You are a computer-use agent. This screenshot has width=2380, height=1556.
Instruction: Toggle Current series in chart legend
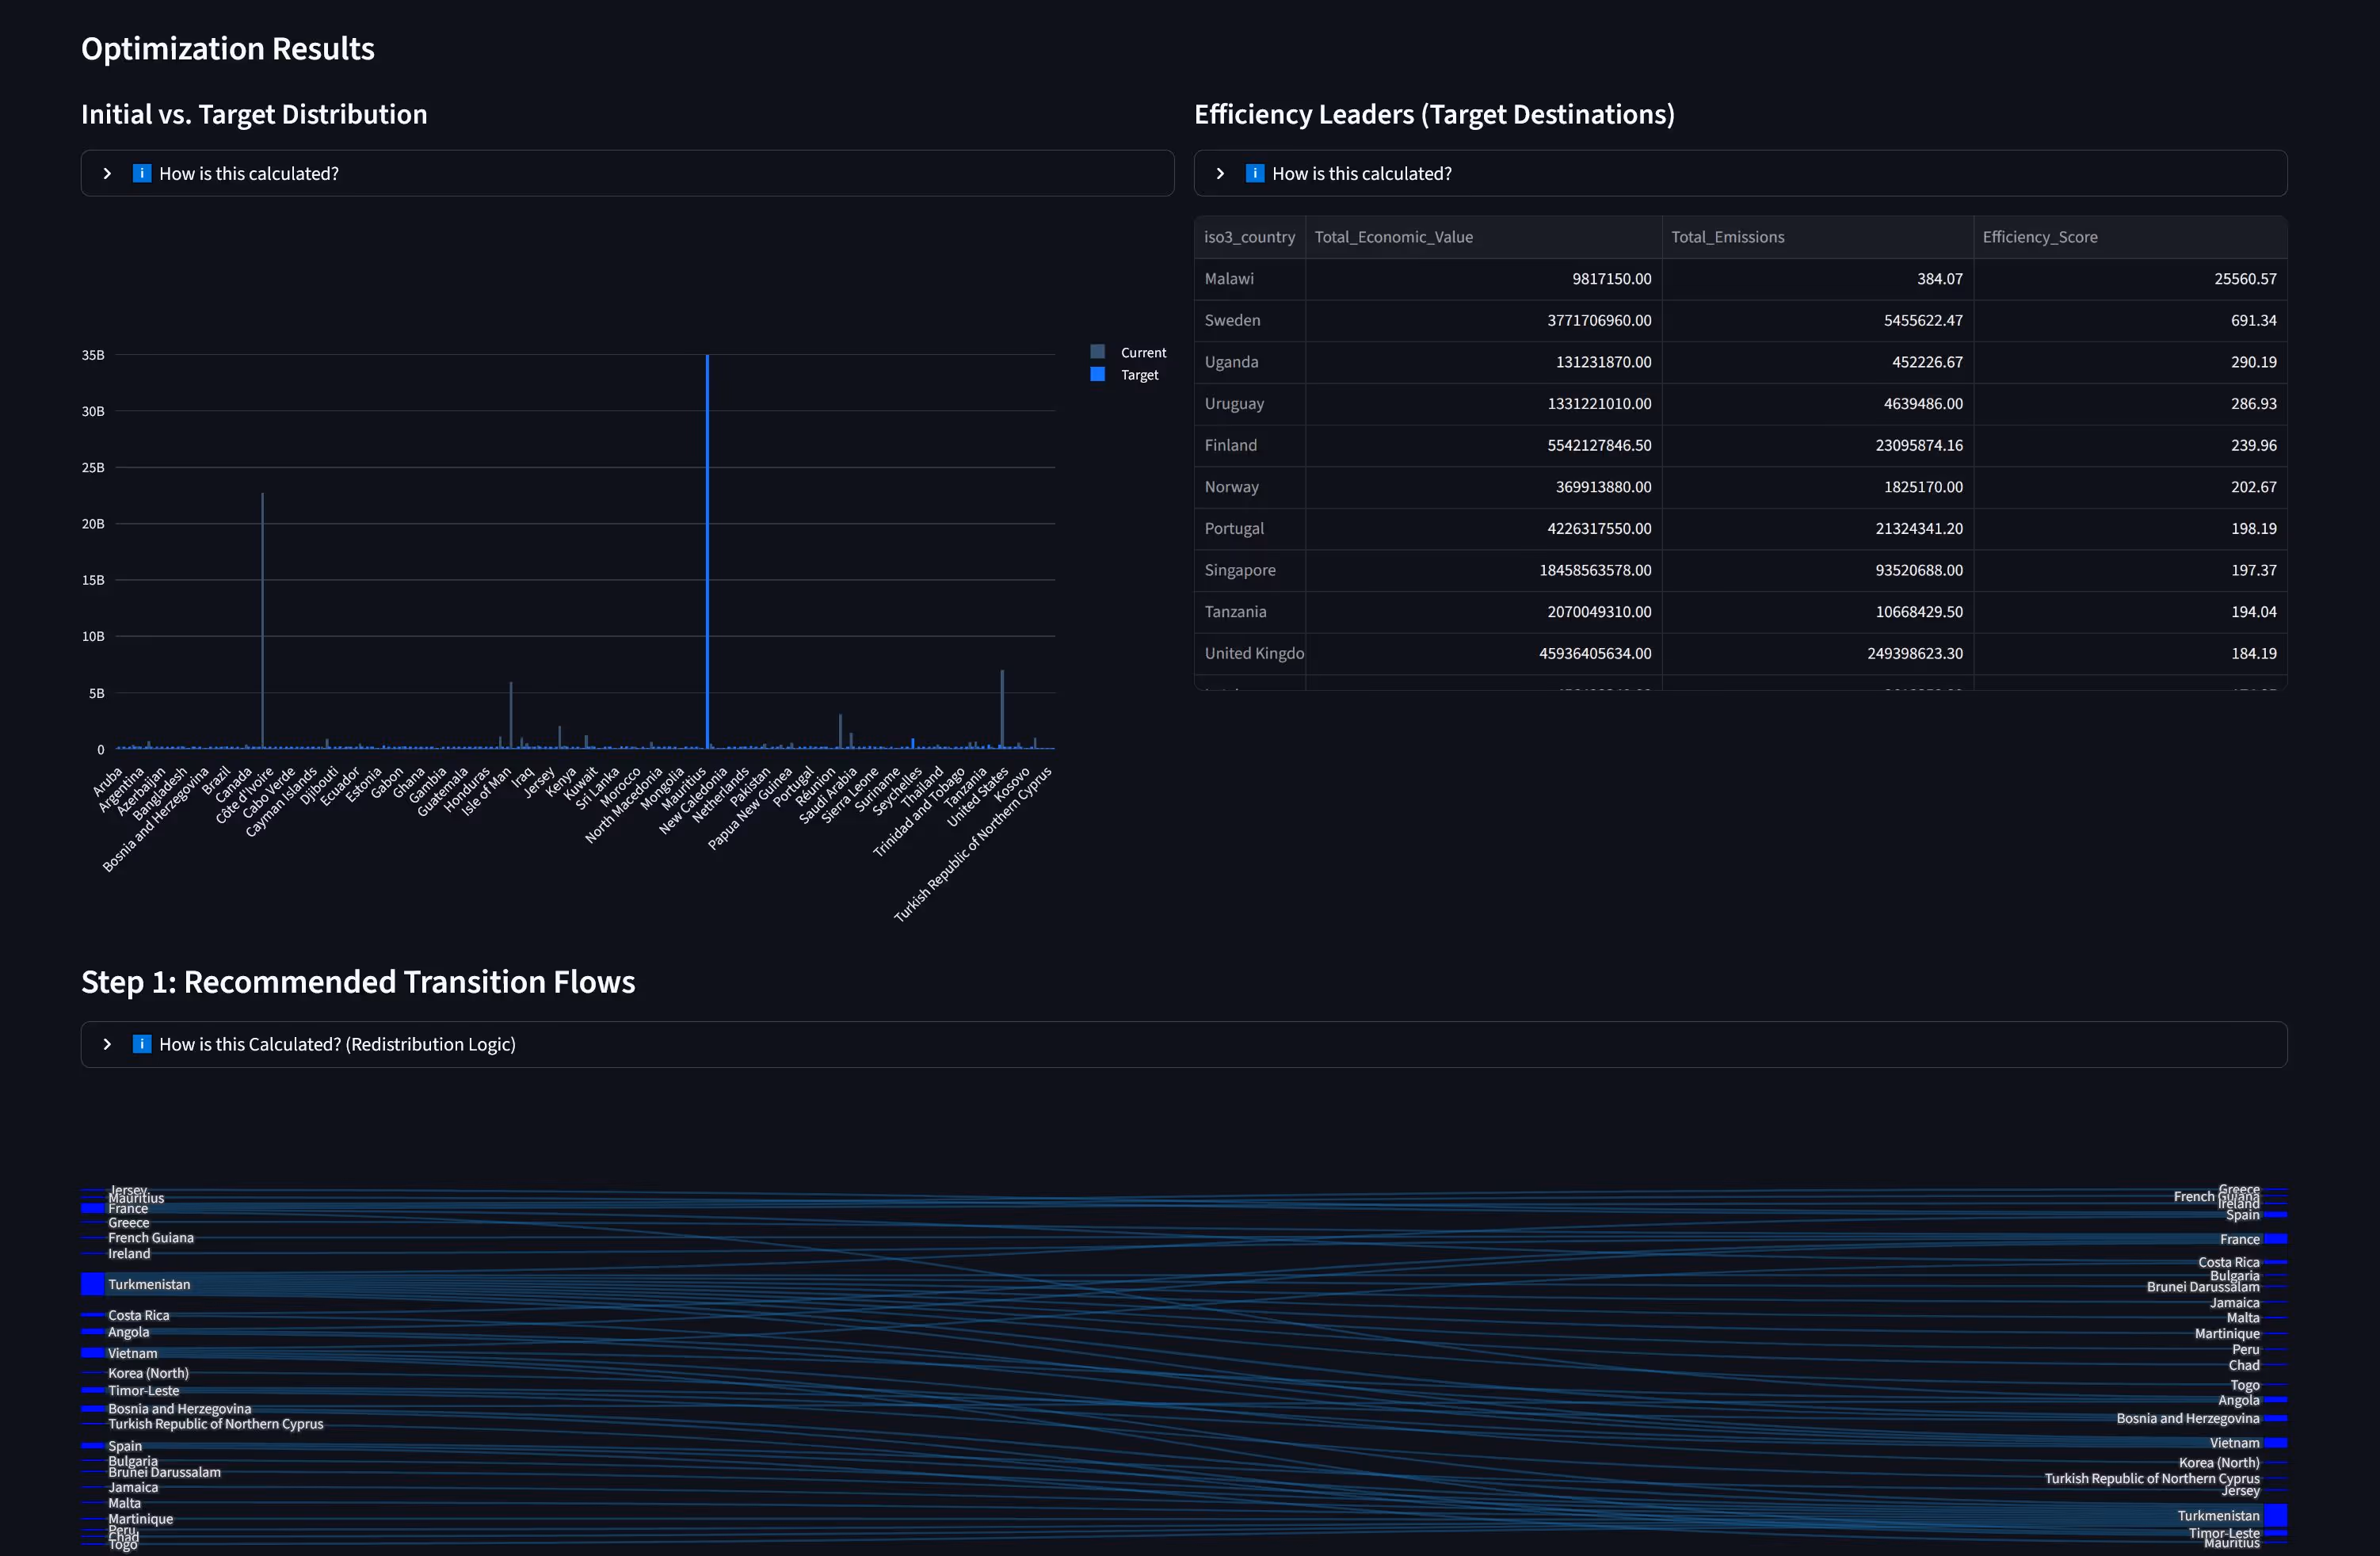point(1142,352)
